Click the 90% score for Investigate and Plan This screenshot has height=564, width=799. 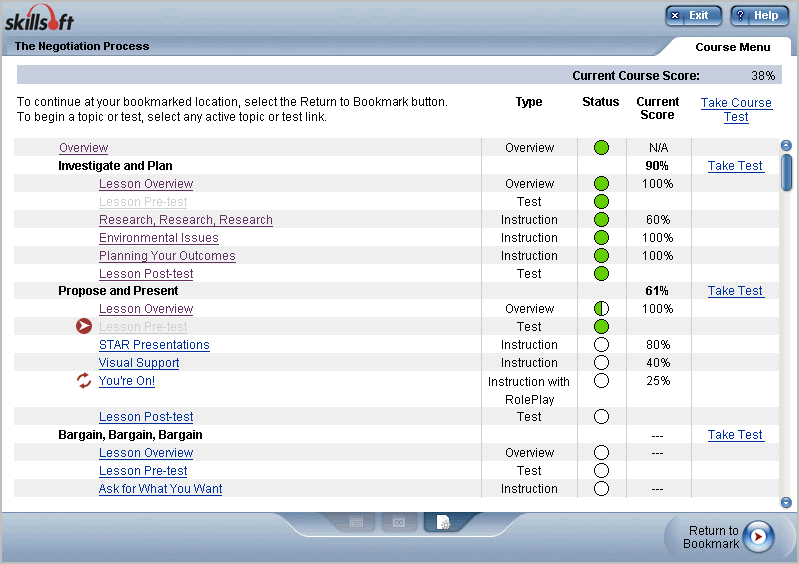pos(657,166)
